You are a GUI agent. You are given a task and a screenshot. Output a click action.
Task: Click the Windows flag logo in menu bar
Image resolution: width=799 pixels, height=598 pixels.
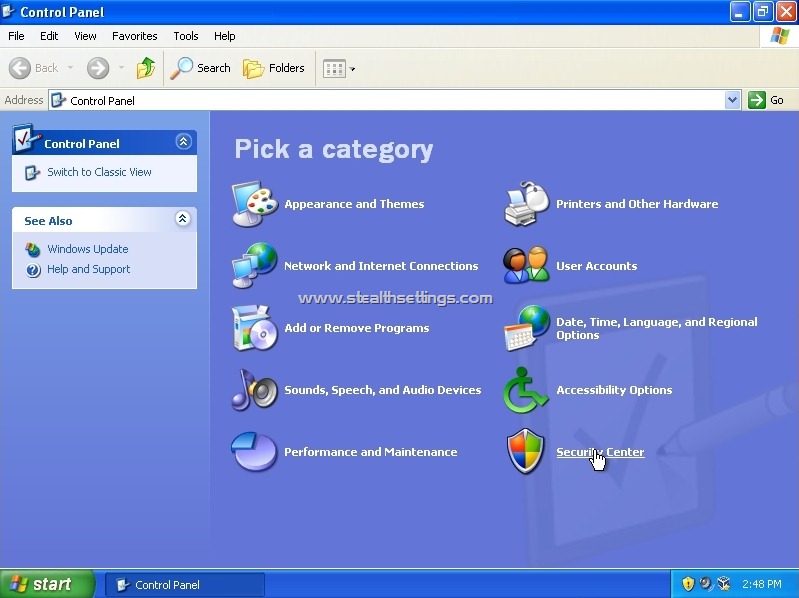point(780,36)
